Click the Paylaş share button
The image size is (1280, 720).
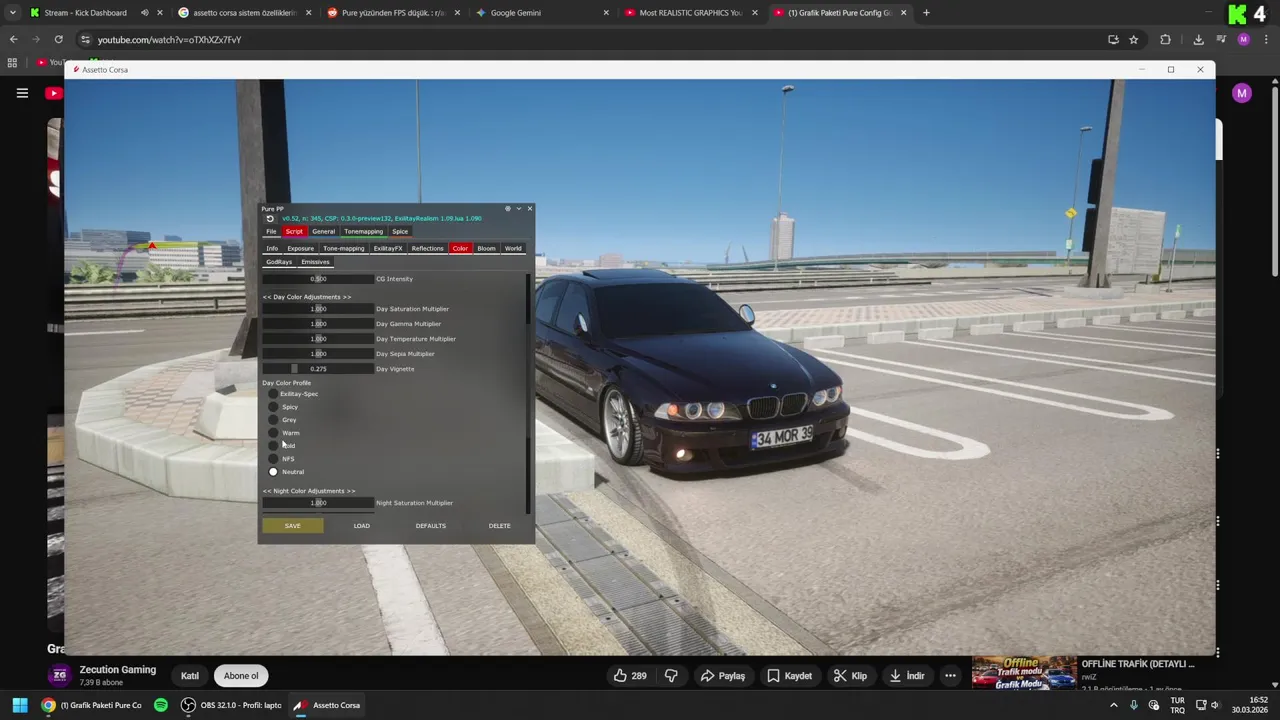tap(722, 676)
